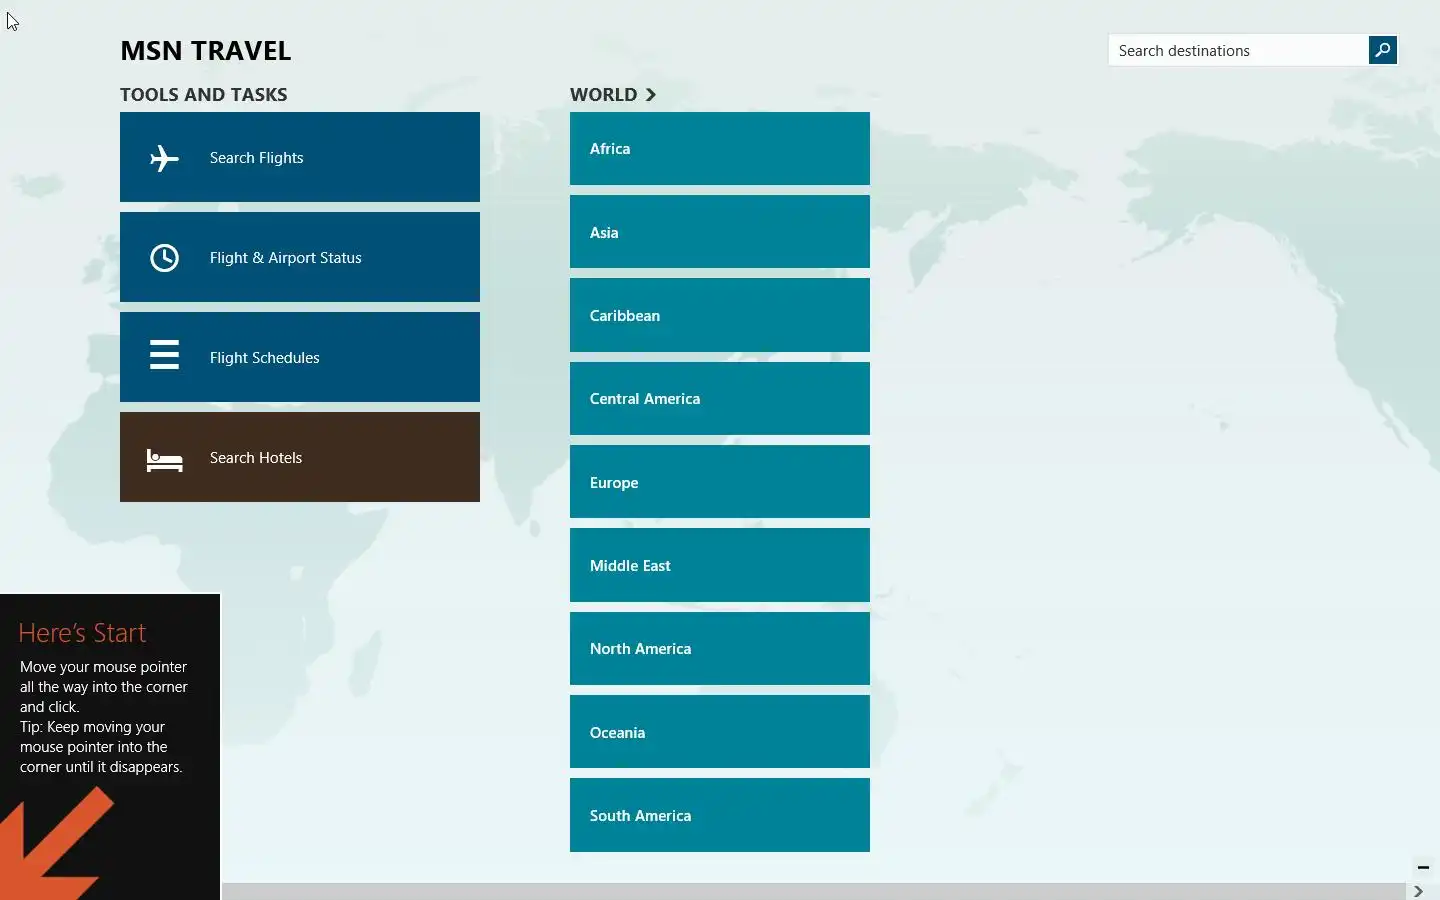
Task: Click the airplane icon on Search Flights
Action: [x=164, y=158]
